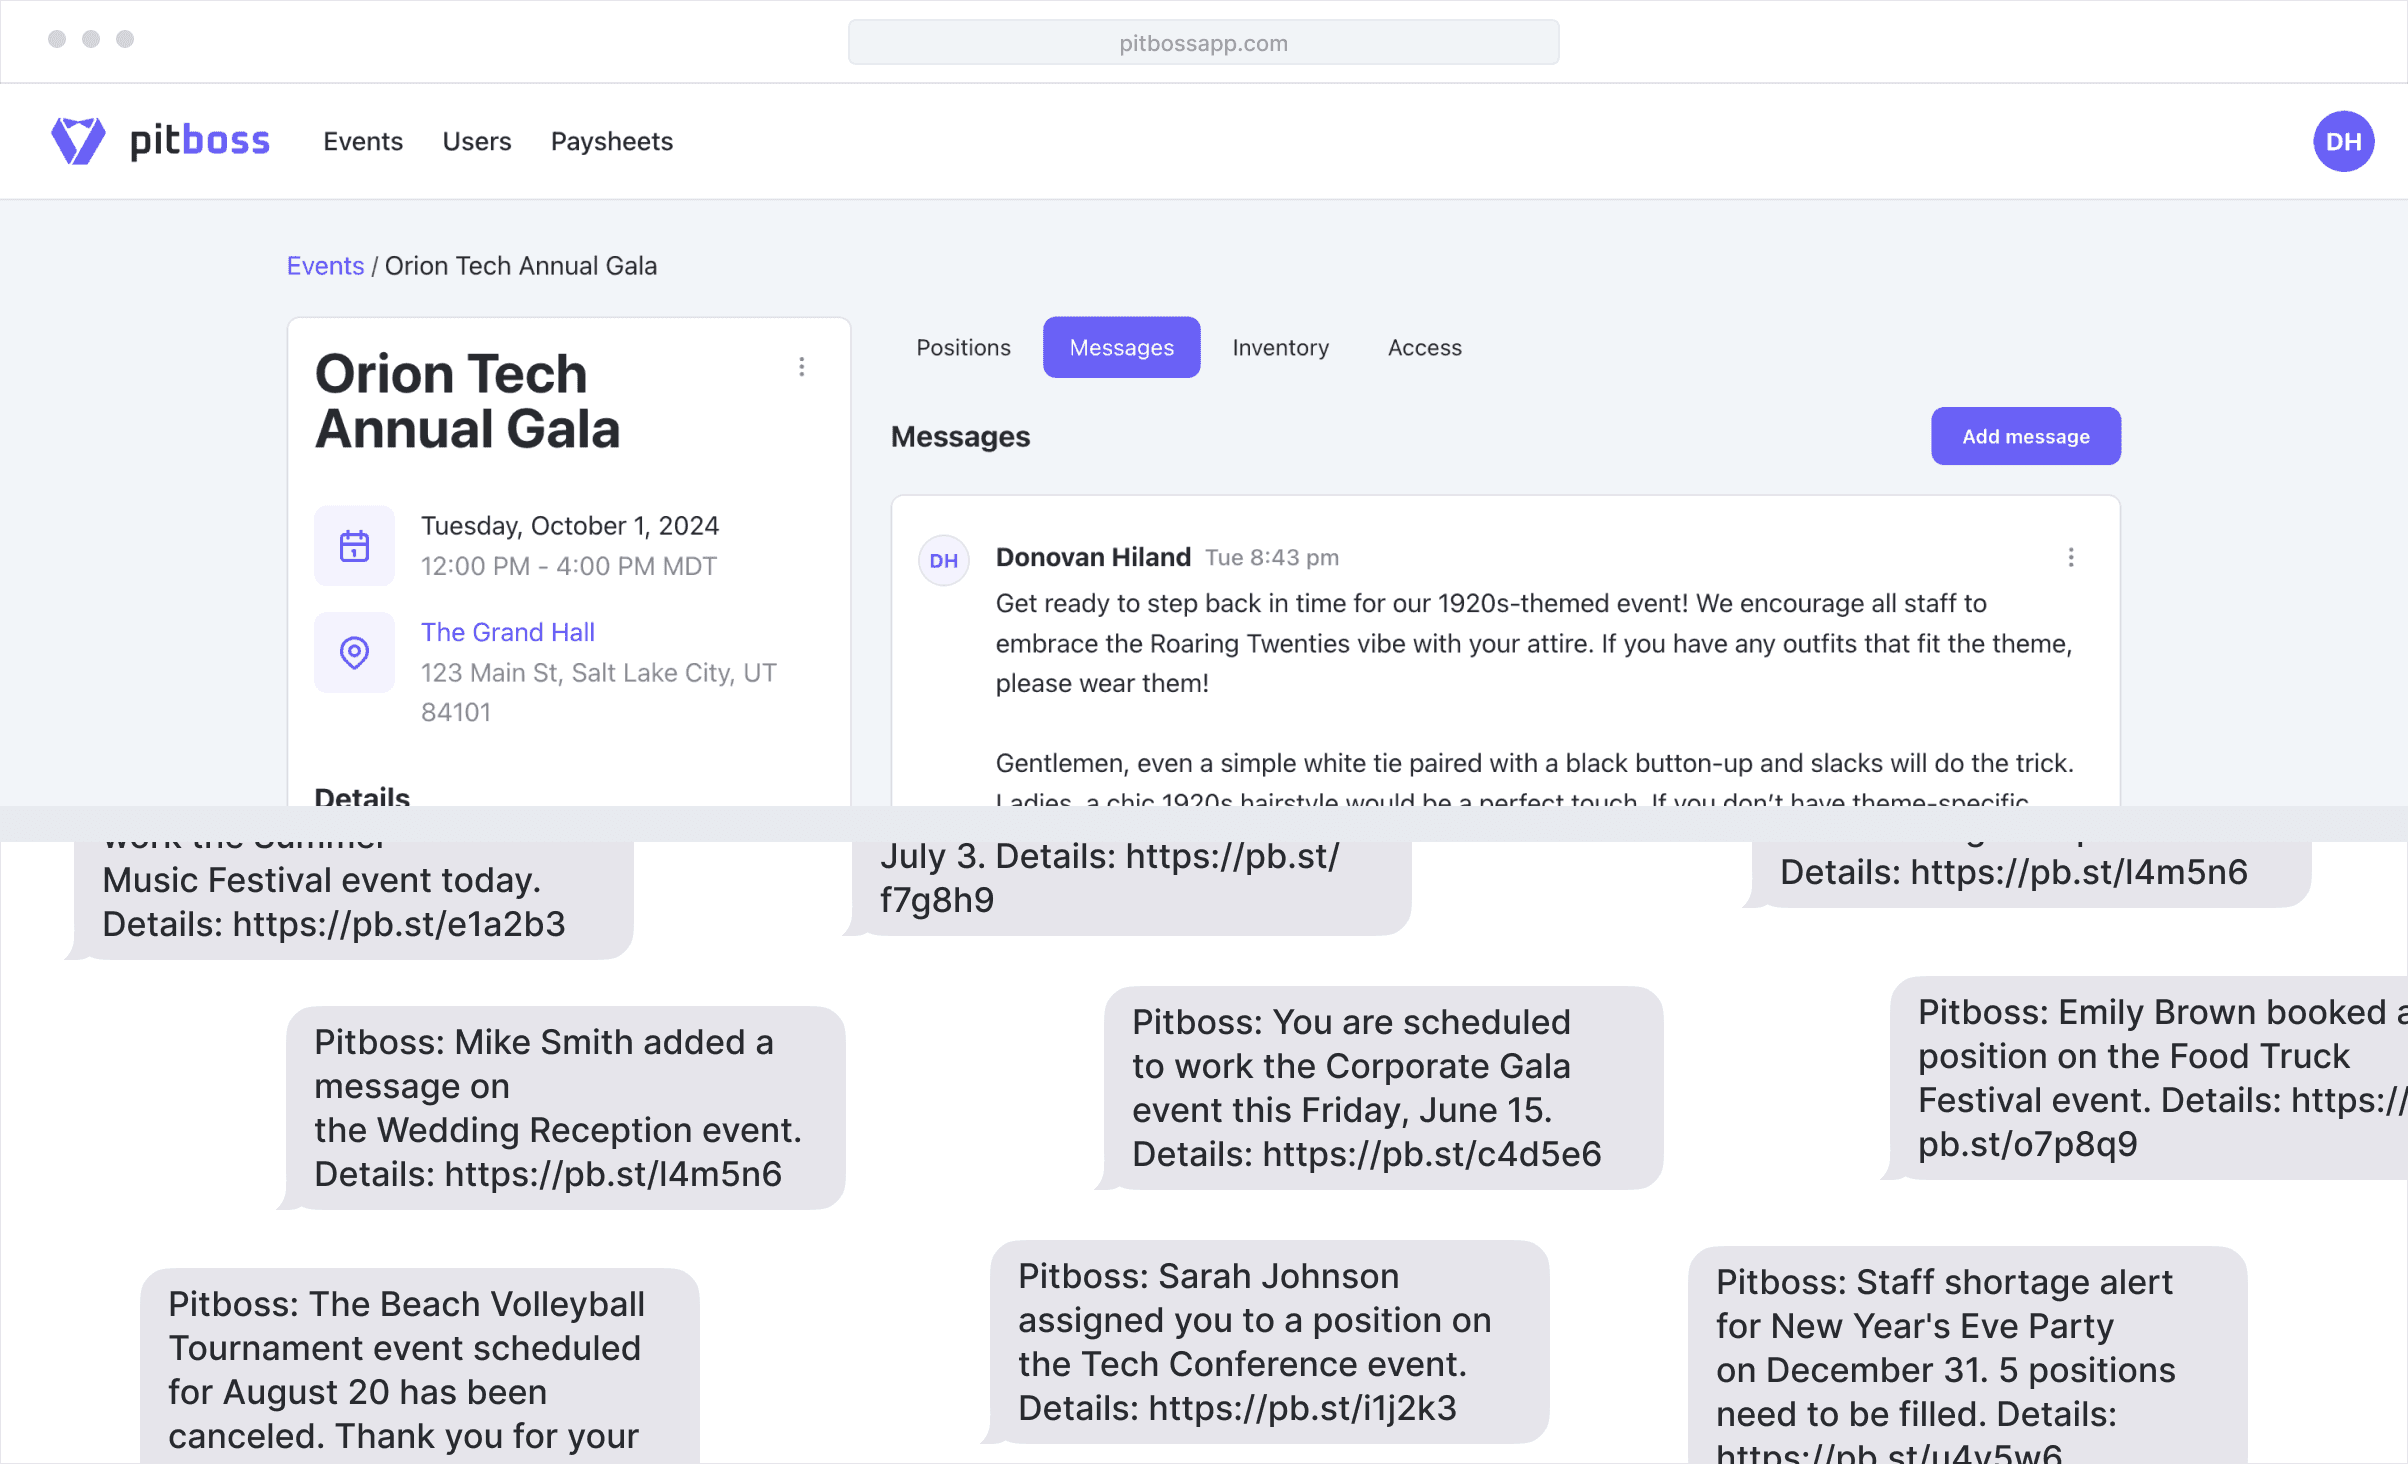Open the Access tab
The image size is (2408, 1464).
tap(1424, 347)
